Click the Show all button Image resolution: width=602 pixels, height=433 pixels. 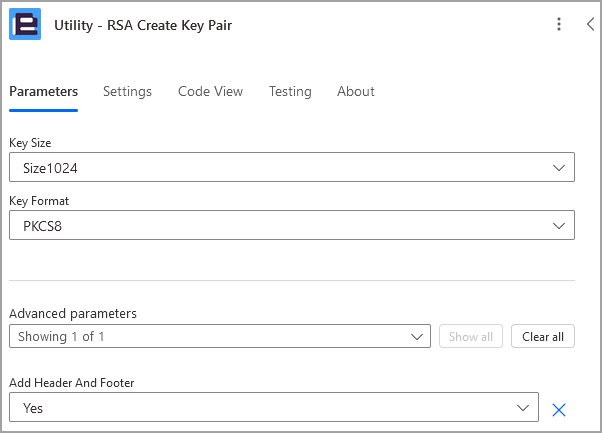[470, 337]
